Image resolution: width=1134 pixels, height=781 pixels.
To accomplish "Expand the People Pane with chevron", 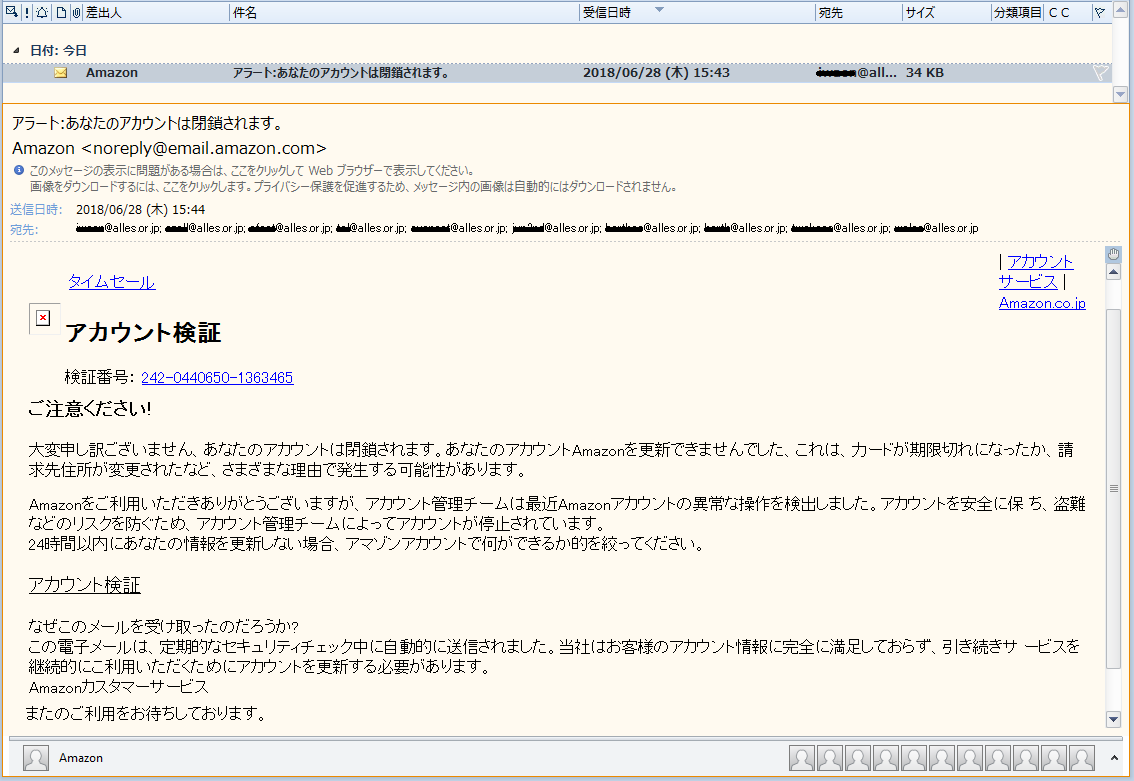I will tap(1114, 758).
